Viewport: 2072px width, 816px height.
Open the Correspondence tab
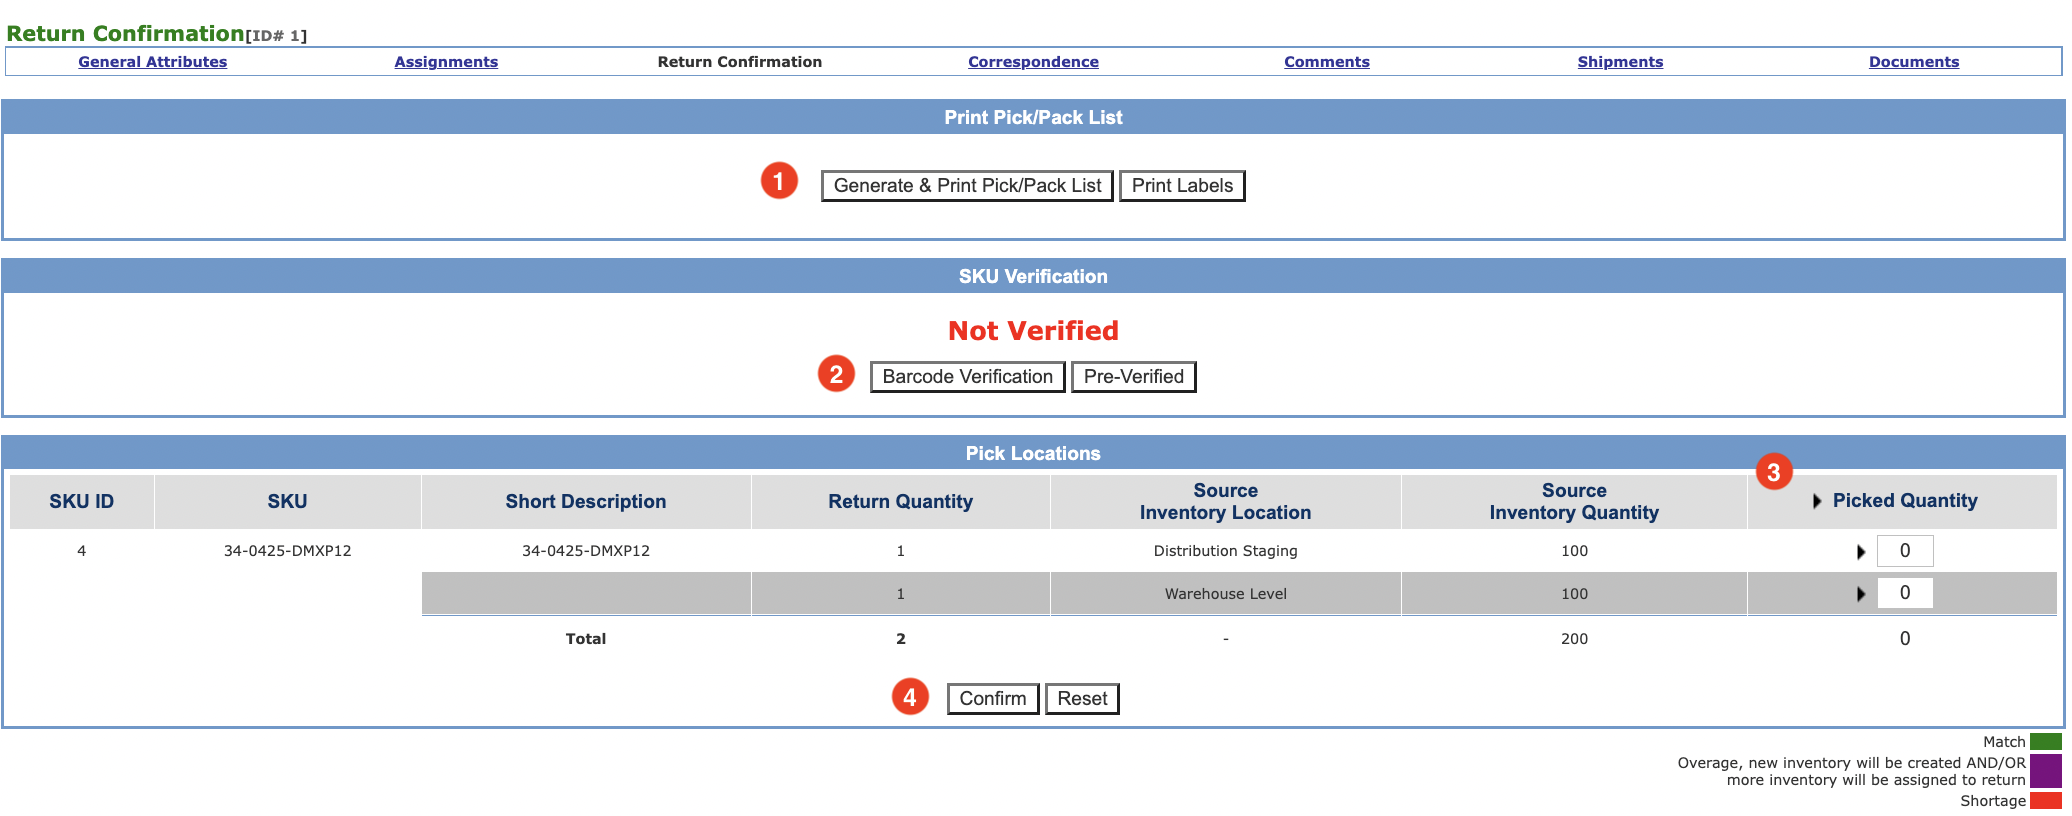(1033, 62)
